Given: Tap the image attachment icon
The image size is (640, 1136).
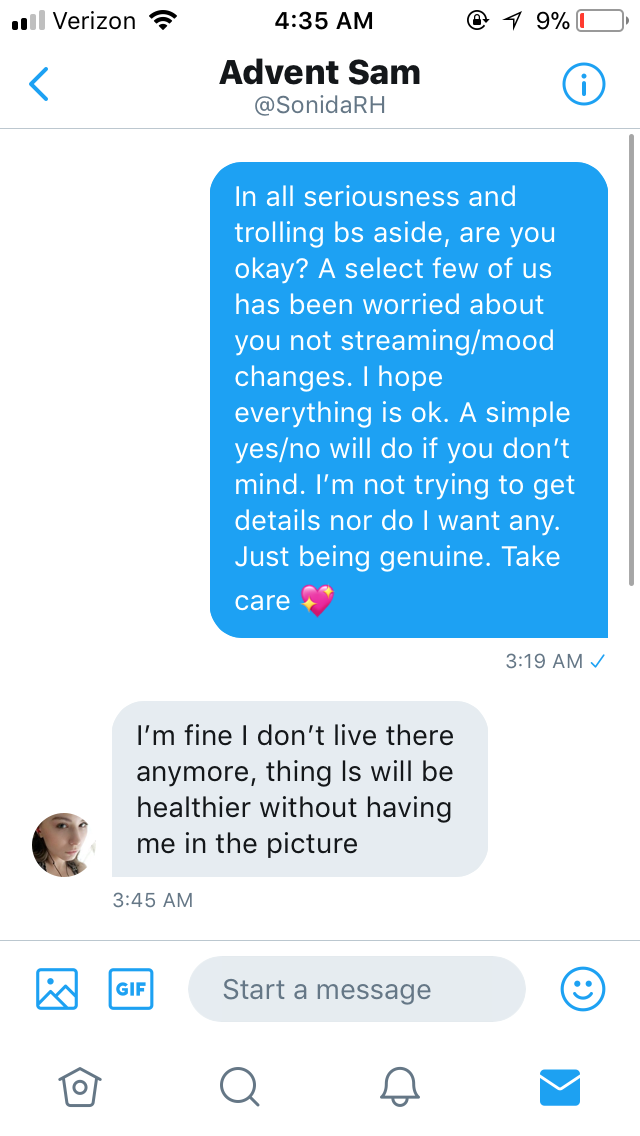Looking at the screenshot, I should pyautogui.click(x=57, y=989).
